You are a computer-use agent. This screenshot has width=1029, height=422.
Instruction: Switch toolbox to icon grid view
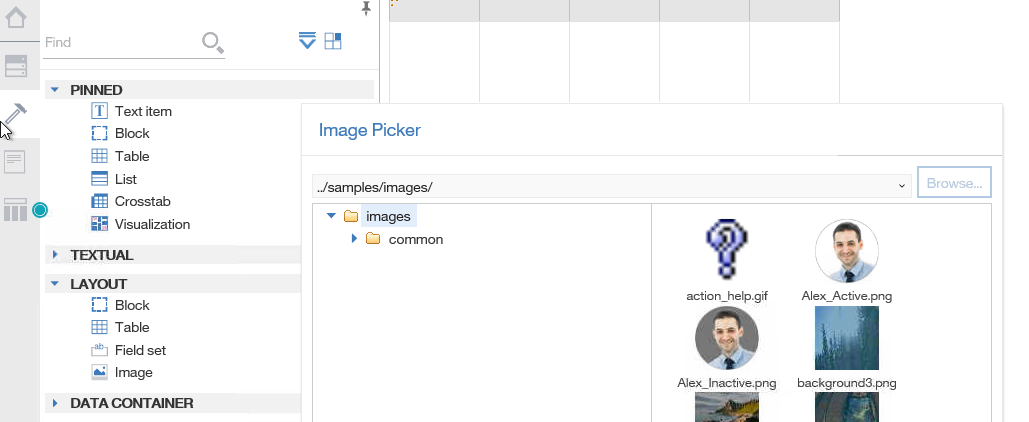point(333,41)
